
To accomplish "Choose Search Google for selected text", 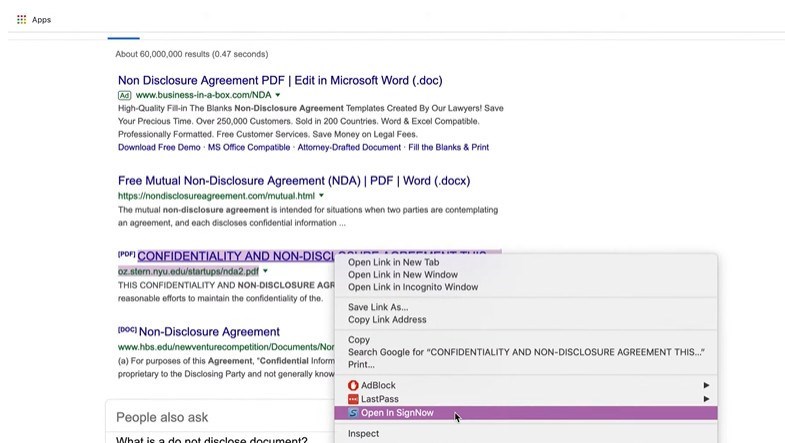I will pyautogui.click(x=526, y=352).
